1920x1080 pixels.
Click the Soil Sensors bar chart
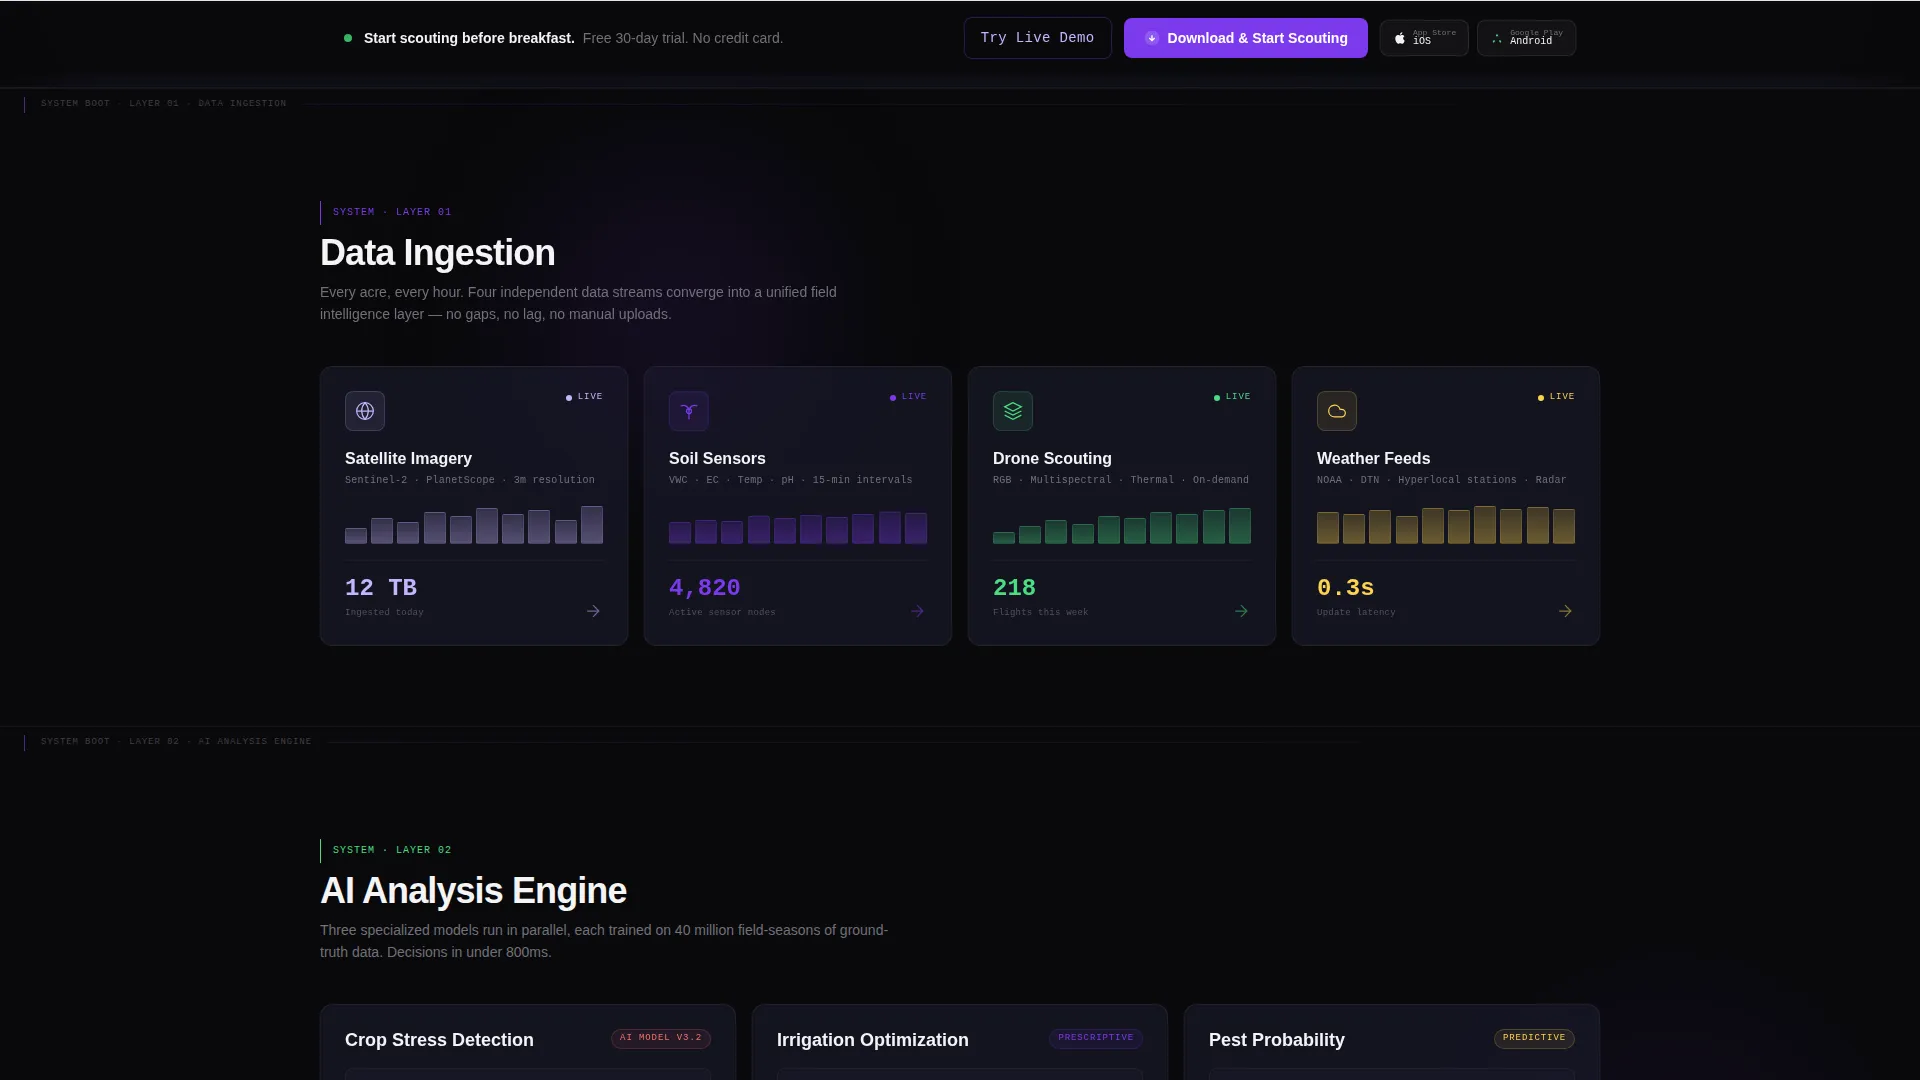798,526
